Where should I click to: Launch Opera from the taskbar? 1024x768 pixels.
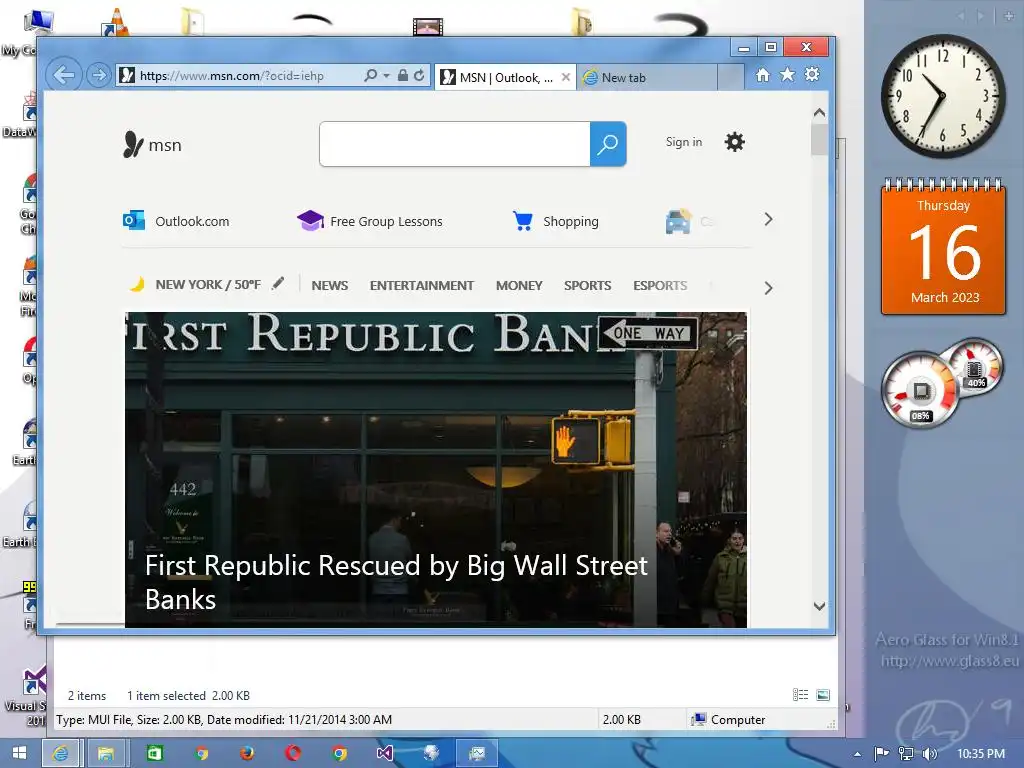tap(293, 753)
